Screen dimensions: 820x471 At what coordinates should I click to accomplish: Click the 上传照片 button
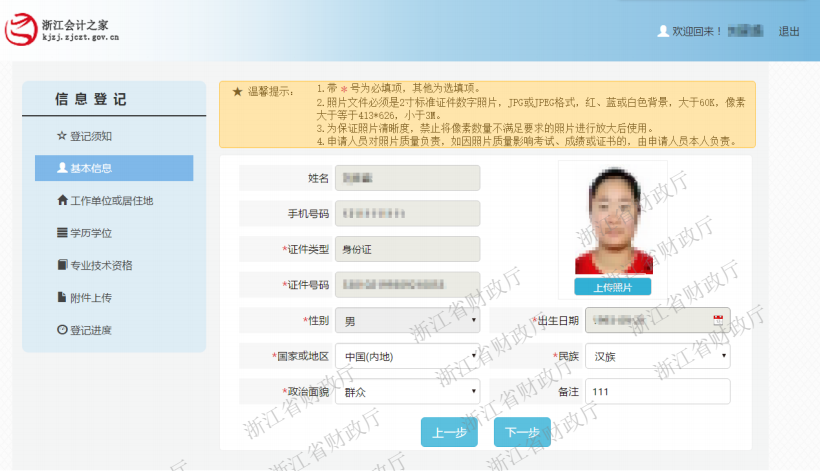pyautogui.click(x=612, y=288)
